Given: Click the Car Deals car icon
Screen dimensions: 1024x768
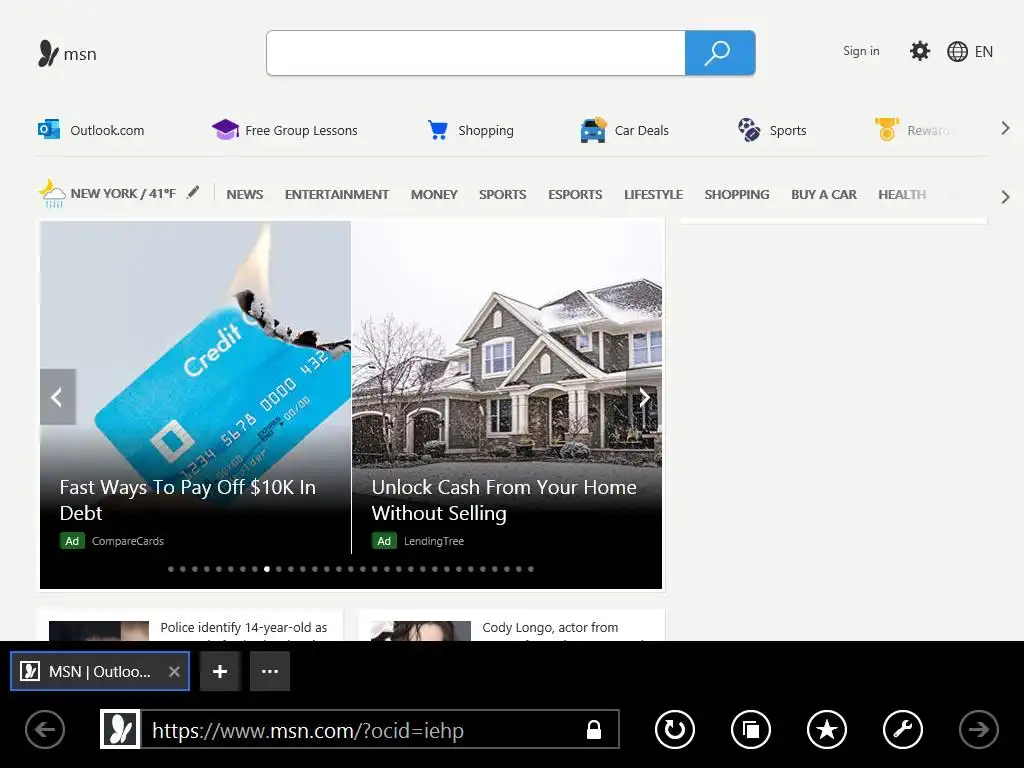Looking at the screenshot, I should pyautogui.click(x=593, y=130).
